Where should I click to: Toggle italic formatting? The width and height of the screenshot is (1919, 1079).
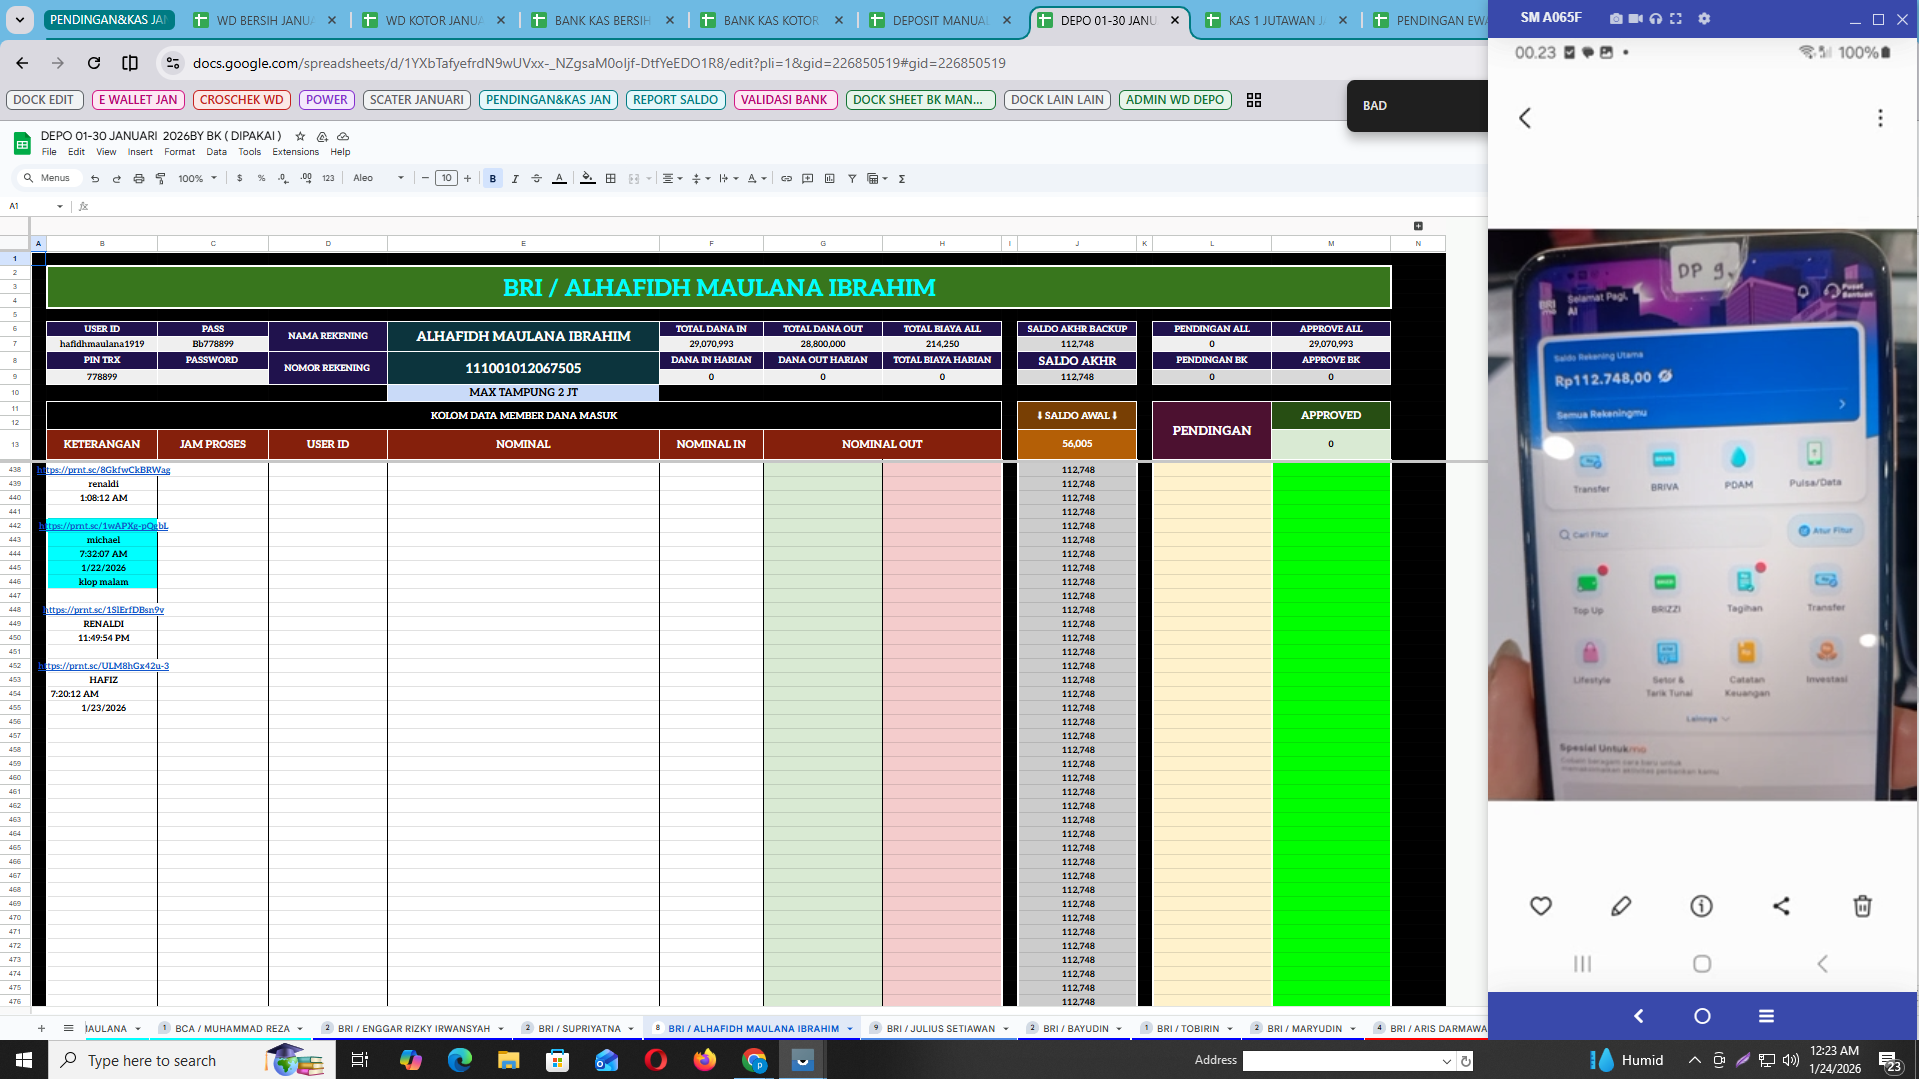pyautogui.click(x=515, y=179)
